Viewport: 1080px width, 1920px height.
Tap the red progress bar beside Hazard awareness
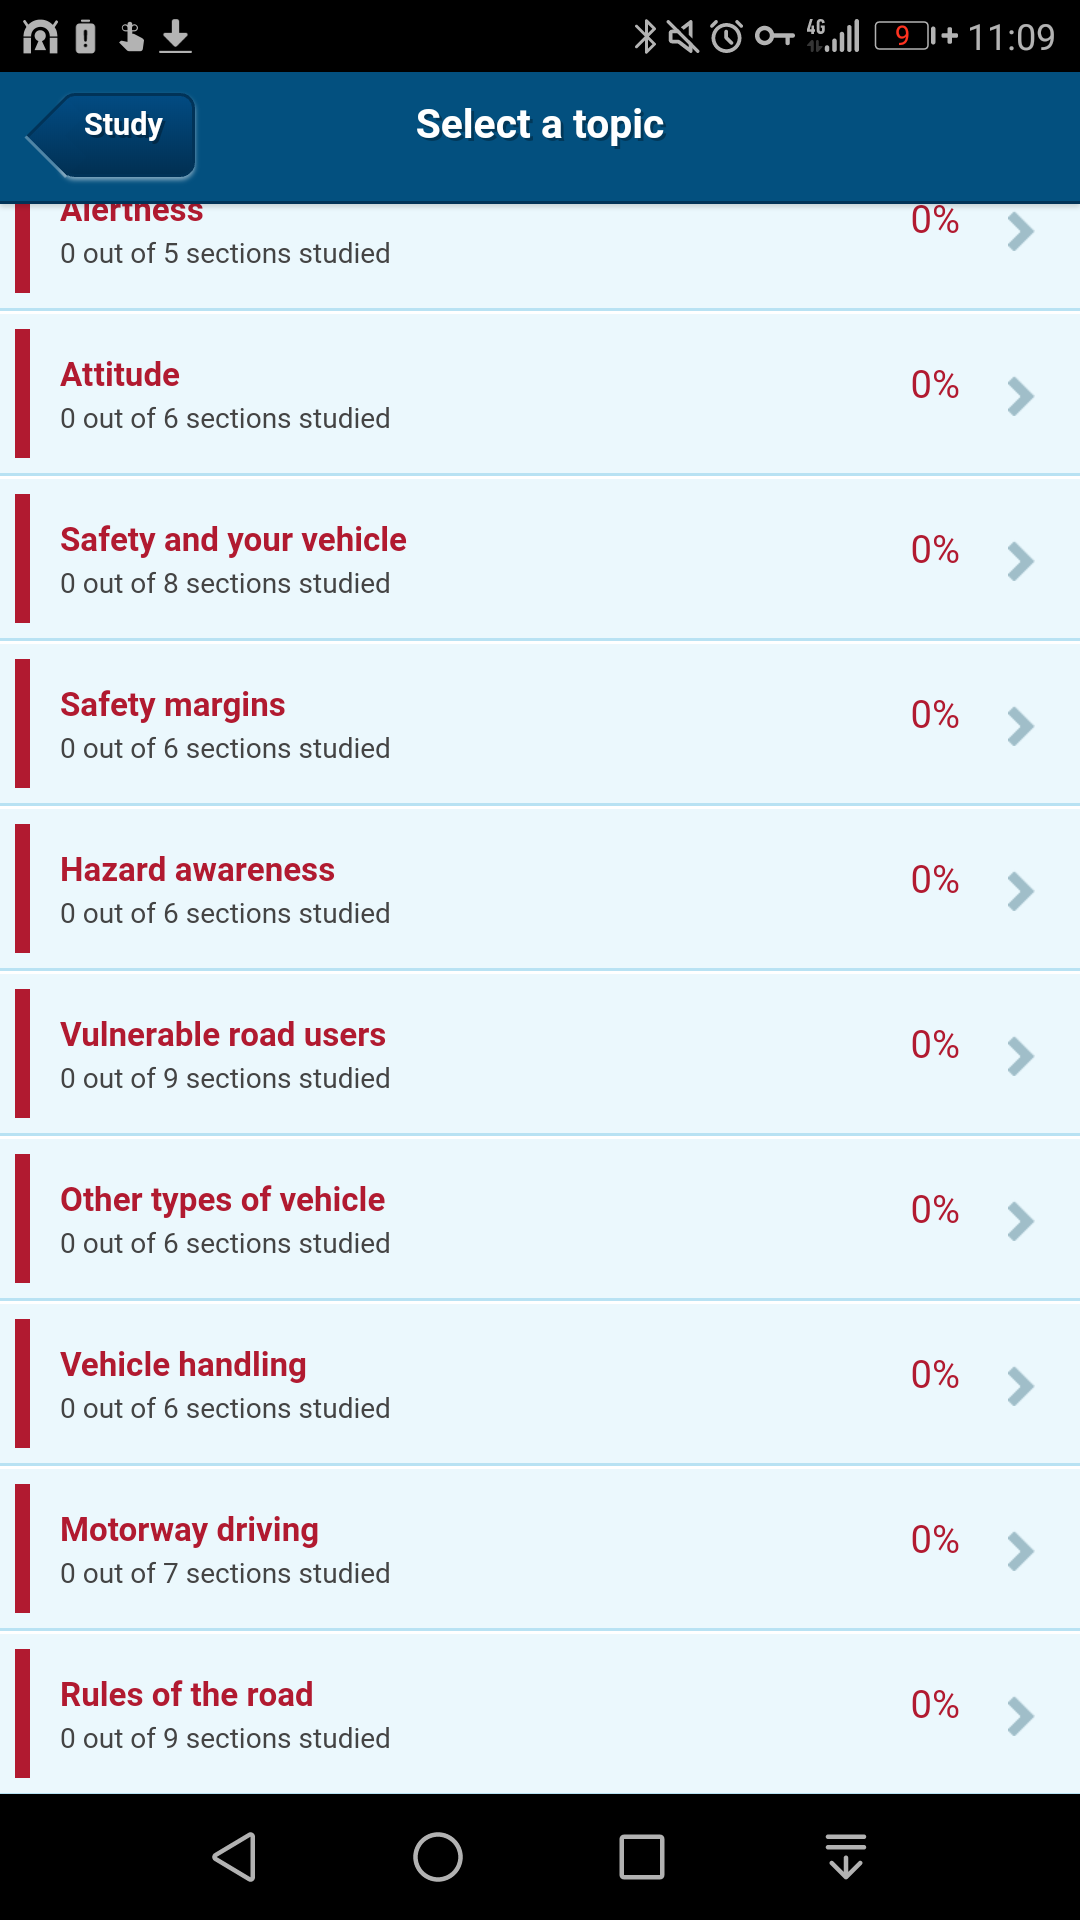click(x=23, y=888)
